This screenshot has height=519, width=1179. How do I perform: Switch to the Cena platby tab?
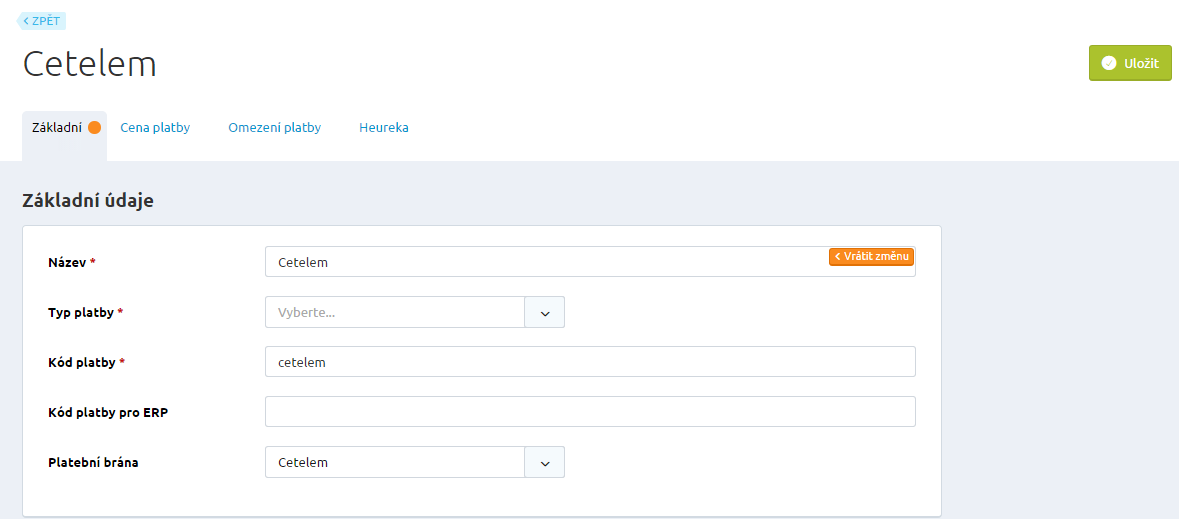coord(155,128)
